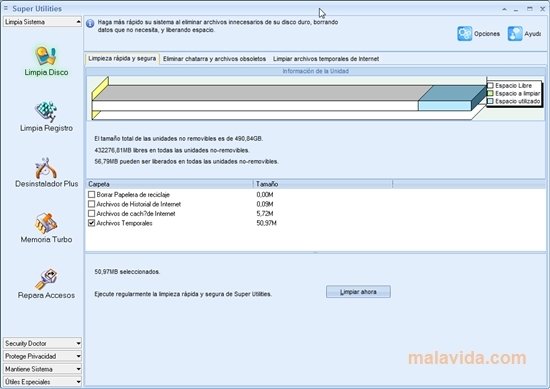Open the Repara Accesos icon

pyautogui.click(x=46, y=279)
